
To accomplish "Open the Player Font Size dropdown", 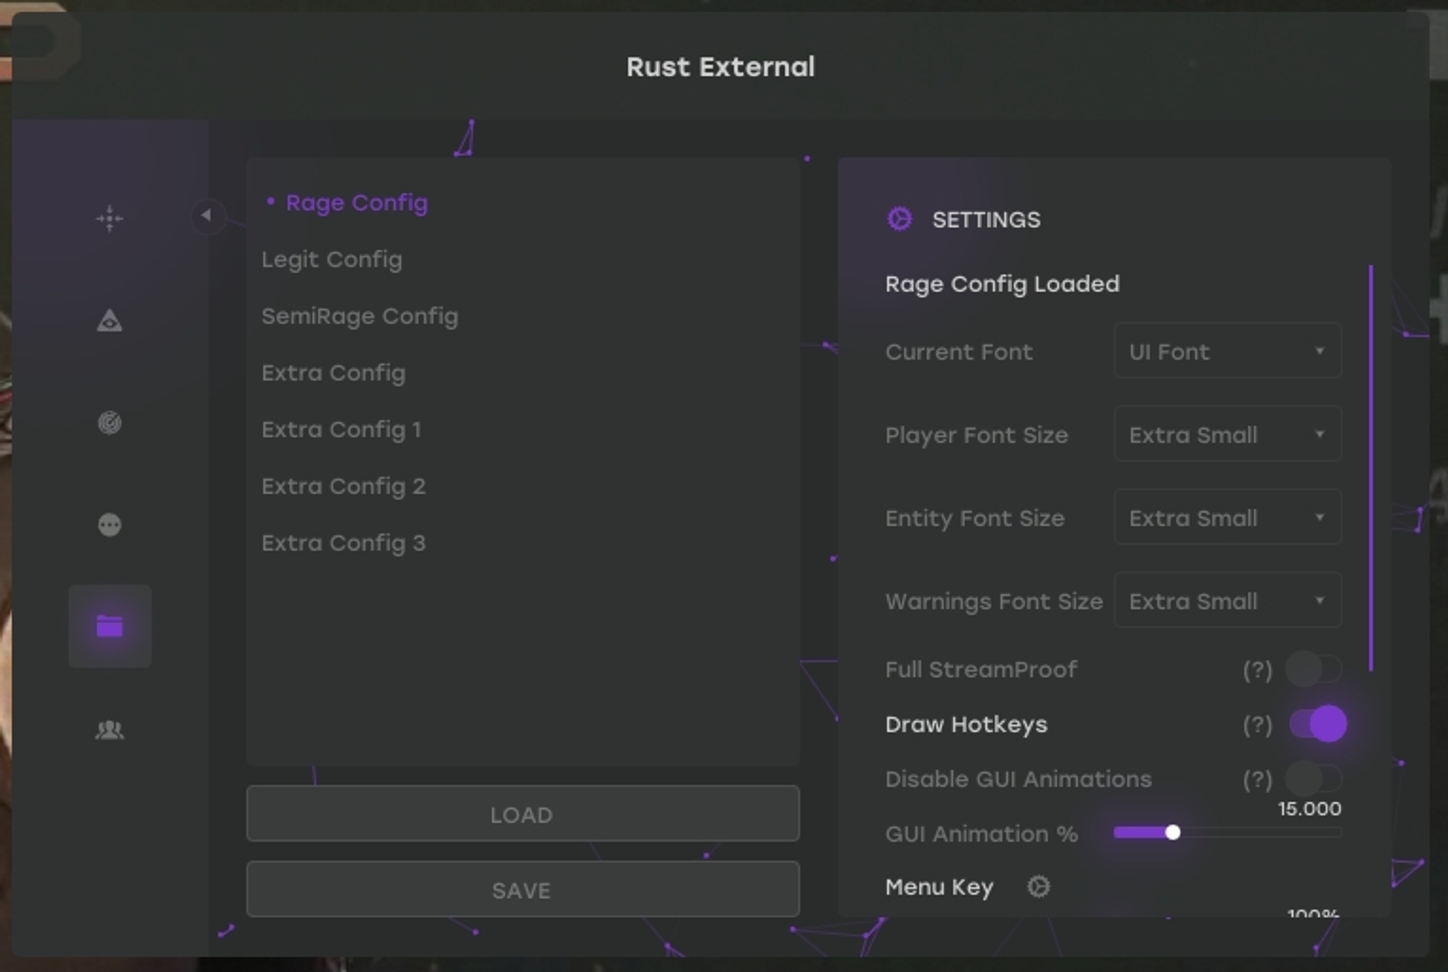I will pyautogui.click(x=1226, y=434).
